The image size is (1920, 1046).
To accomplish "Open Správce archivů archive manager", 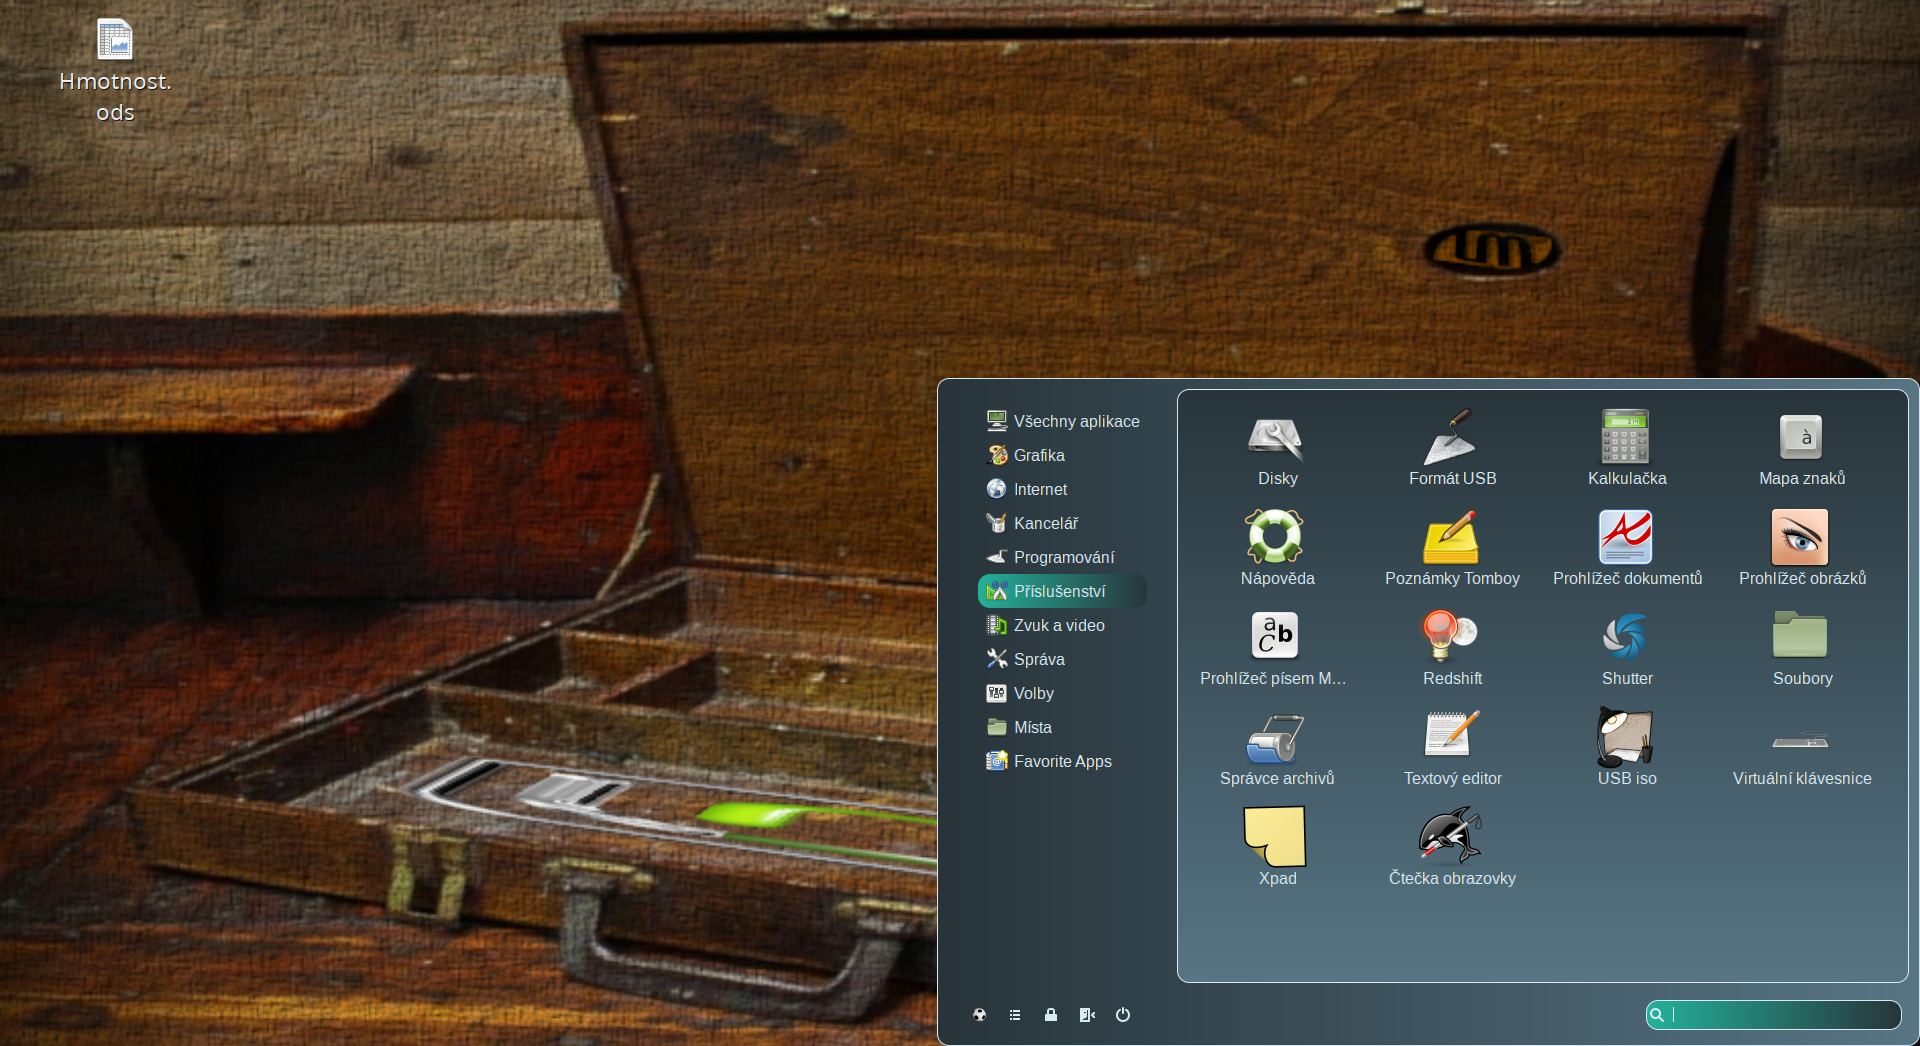I will [1276, 747].
